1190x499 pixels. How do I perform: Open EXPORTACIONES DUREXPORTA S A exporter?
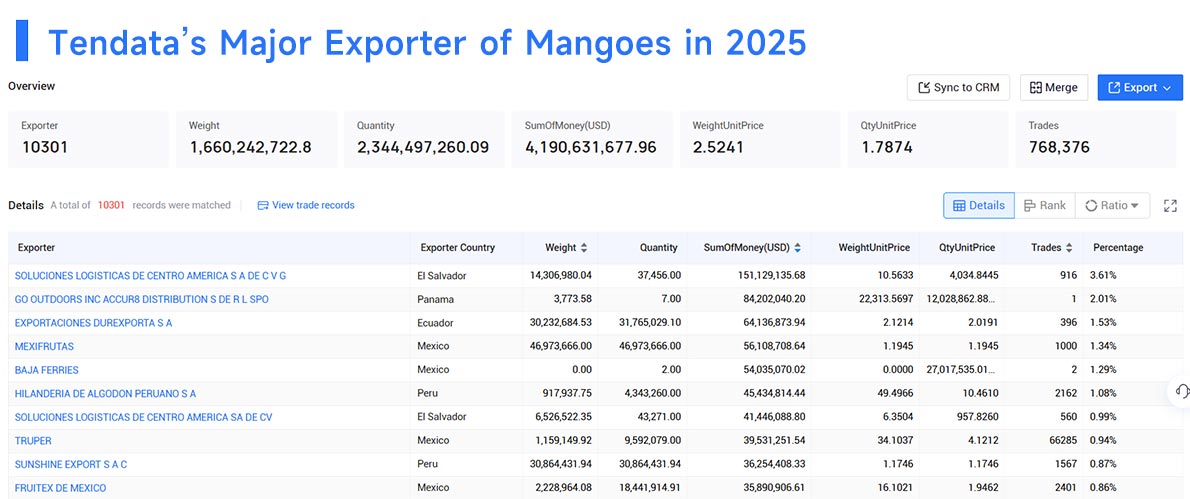(93, 322)
